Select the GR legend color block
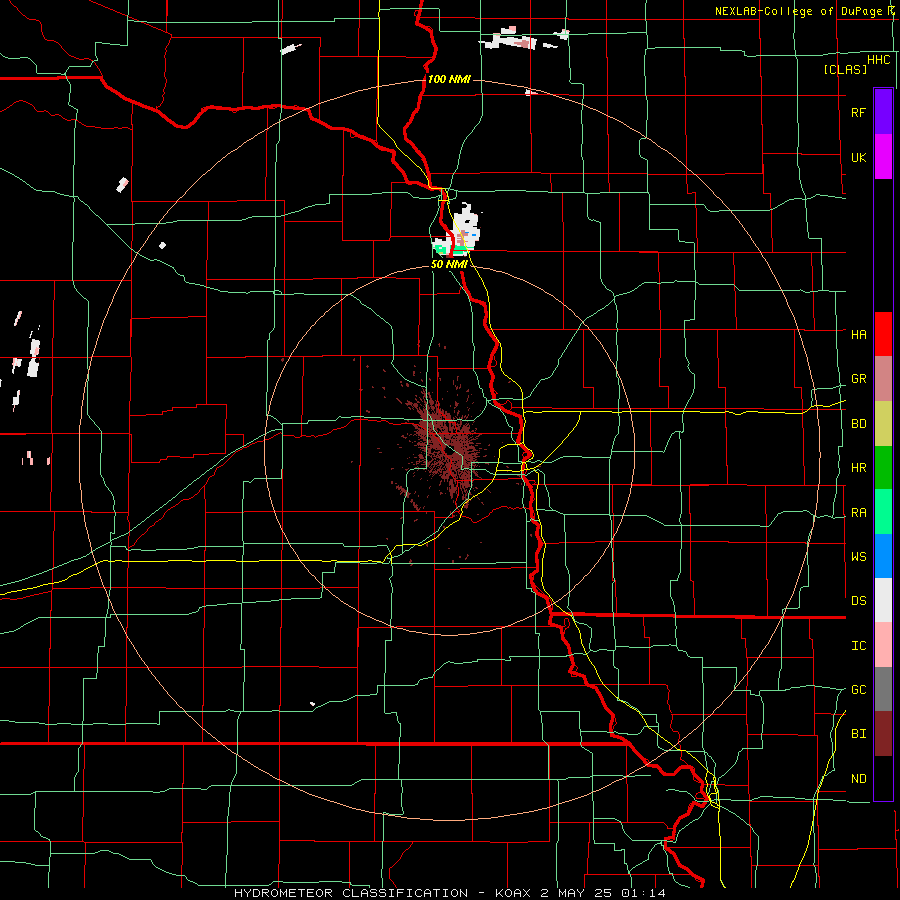This screenshot has height=900, width=900. (x=883, y=378)
